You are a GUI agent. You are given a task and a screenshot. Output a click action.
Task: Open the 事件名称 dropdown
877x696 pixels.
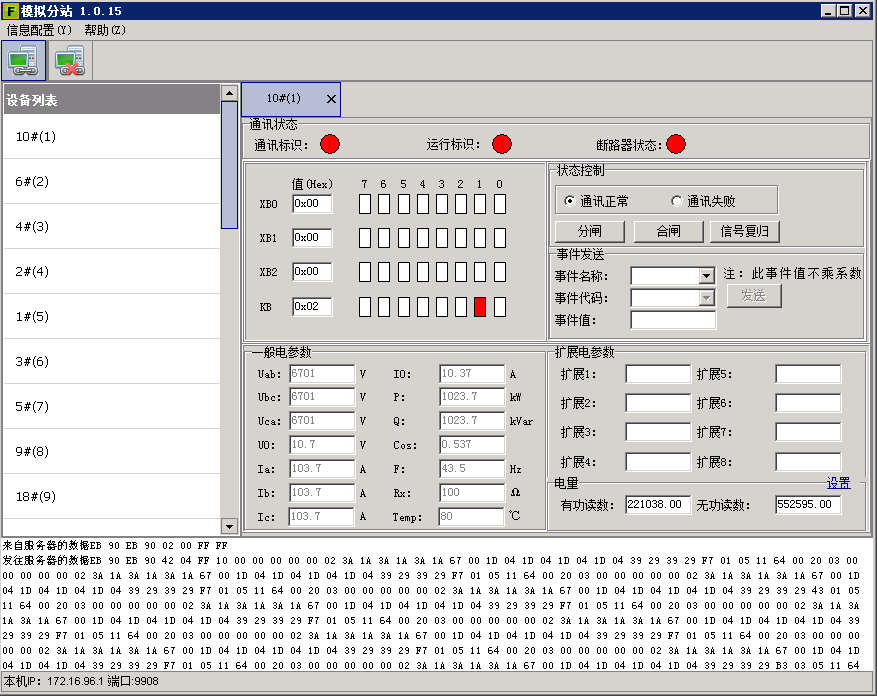(x=706, y=276)
